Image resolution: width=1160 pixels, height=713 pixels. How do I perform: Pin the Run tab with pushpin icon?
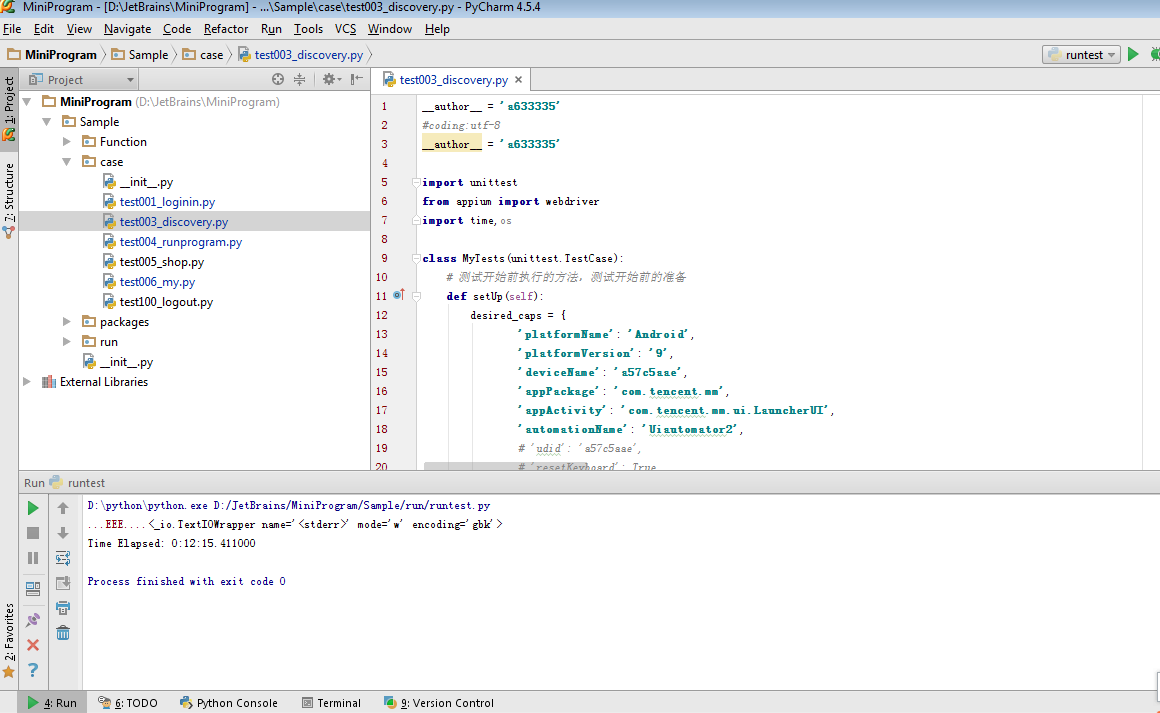coord(33,620)
